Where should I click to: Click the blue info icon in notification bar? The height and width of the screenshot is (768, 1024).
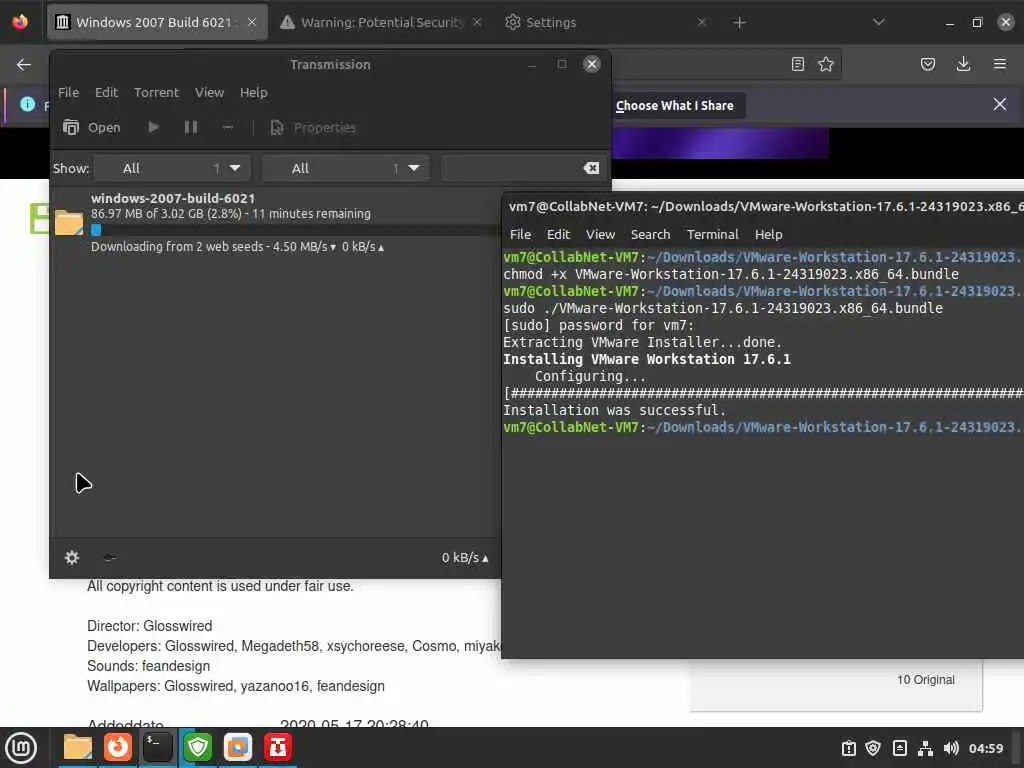(27, 104)
